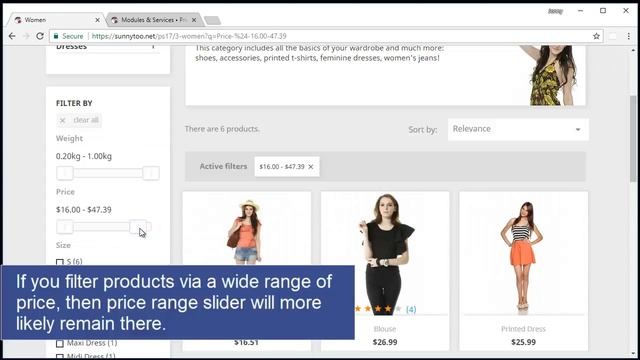Open the Printed Dress product image
The width and height of the screenshot is (640, 360).
[x=523, y=254]
